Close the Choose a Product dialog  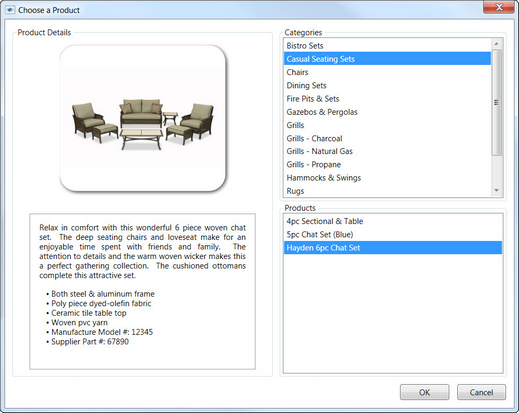pos(499,7)
